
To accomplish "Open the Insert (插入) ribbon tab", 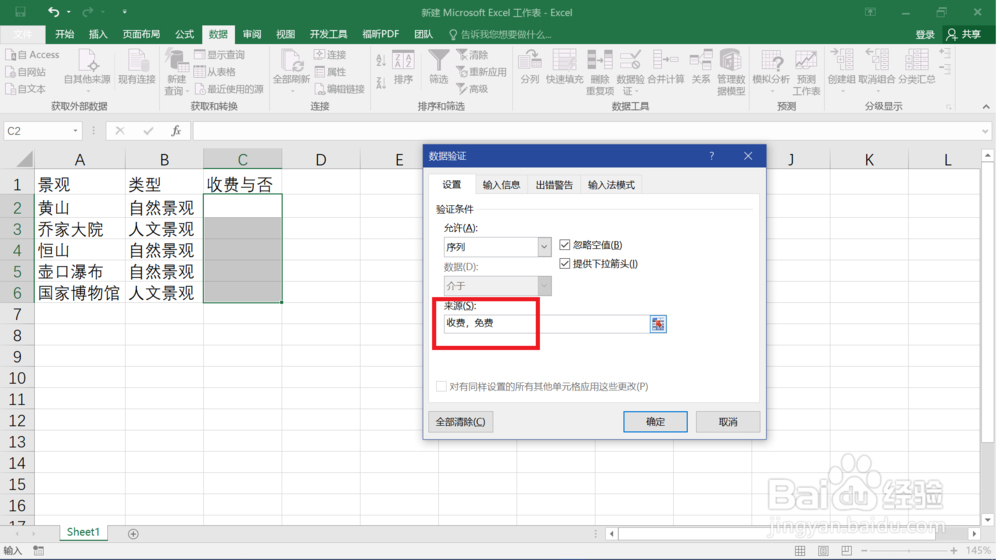I will click(x=98, y=34).
